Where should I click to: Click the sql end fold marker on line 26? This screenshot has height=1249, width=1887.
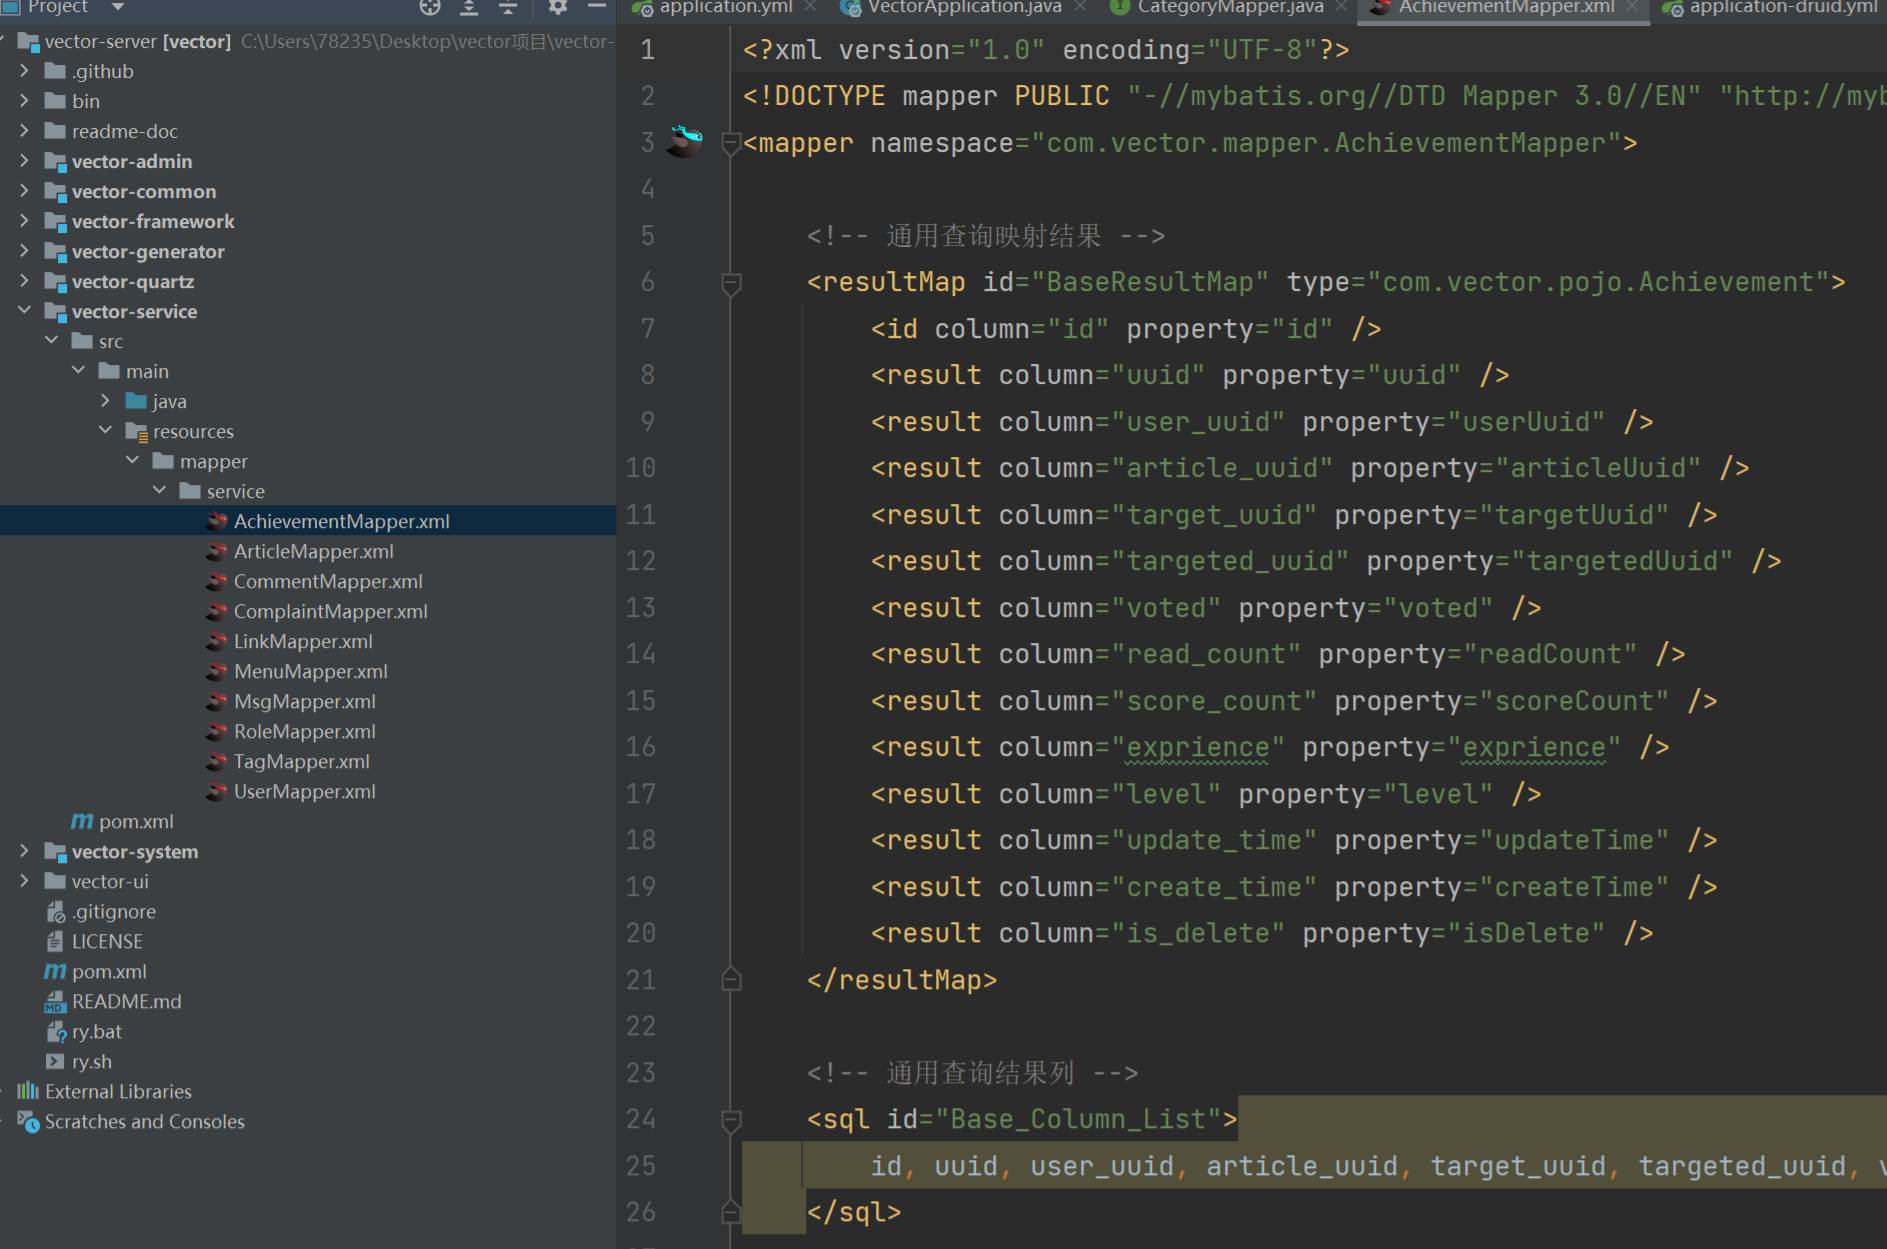click(731, 1212)
